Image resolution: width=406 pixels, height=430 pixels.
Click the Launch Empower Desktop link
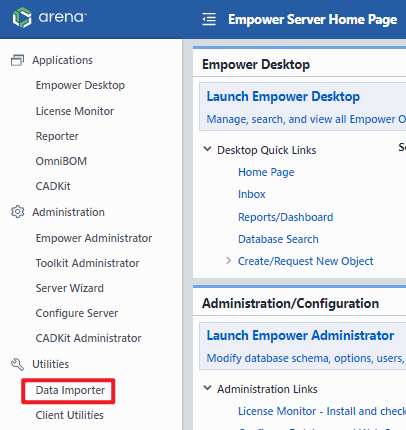click(x=283, y=97)
